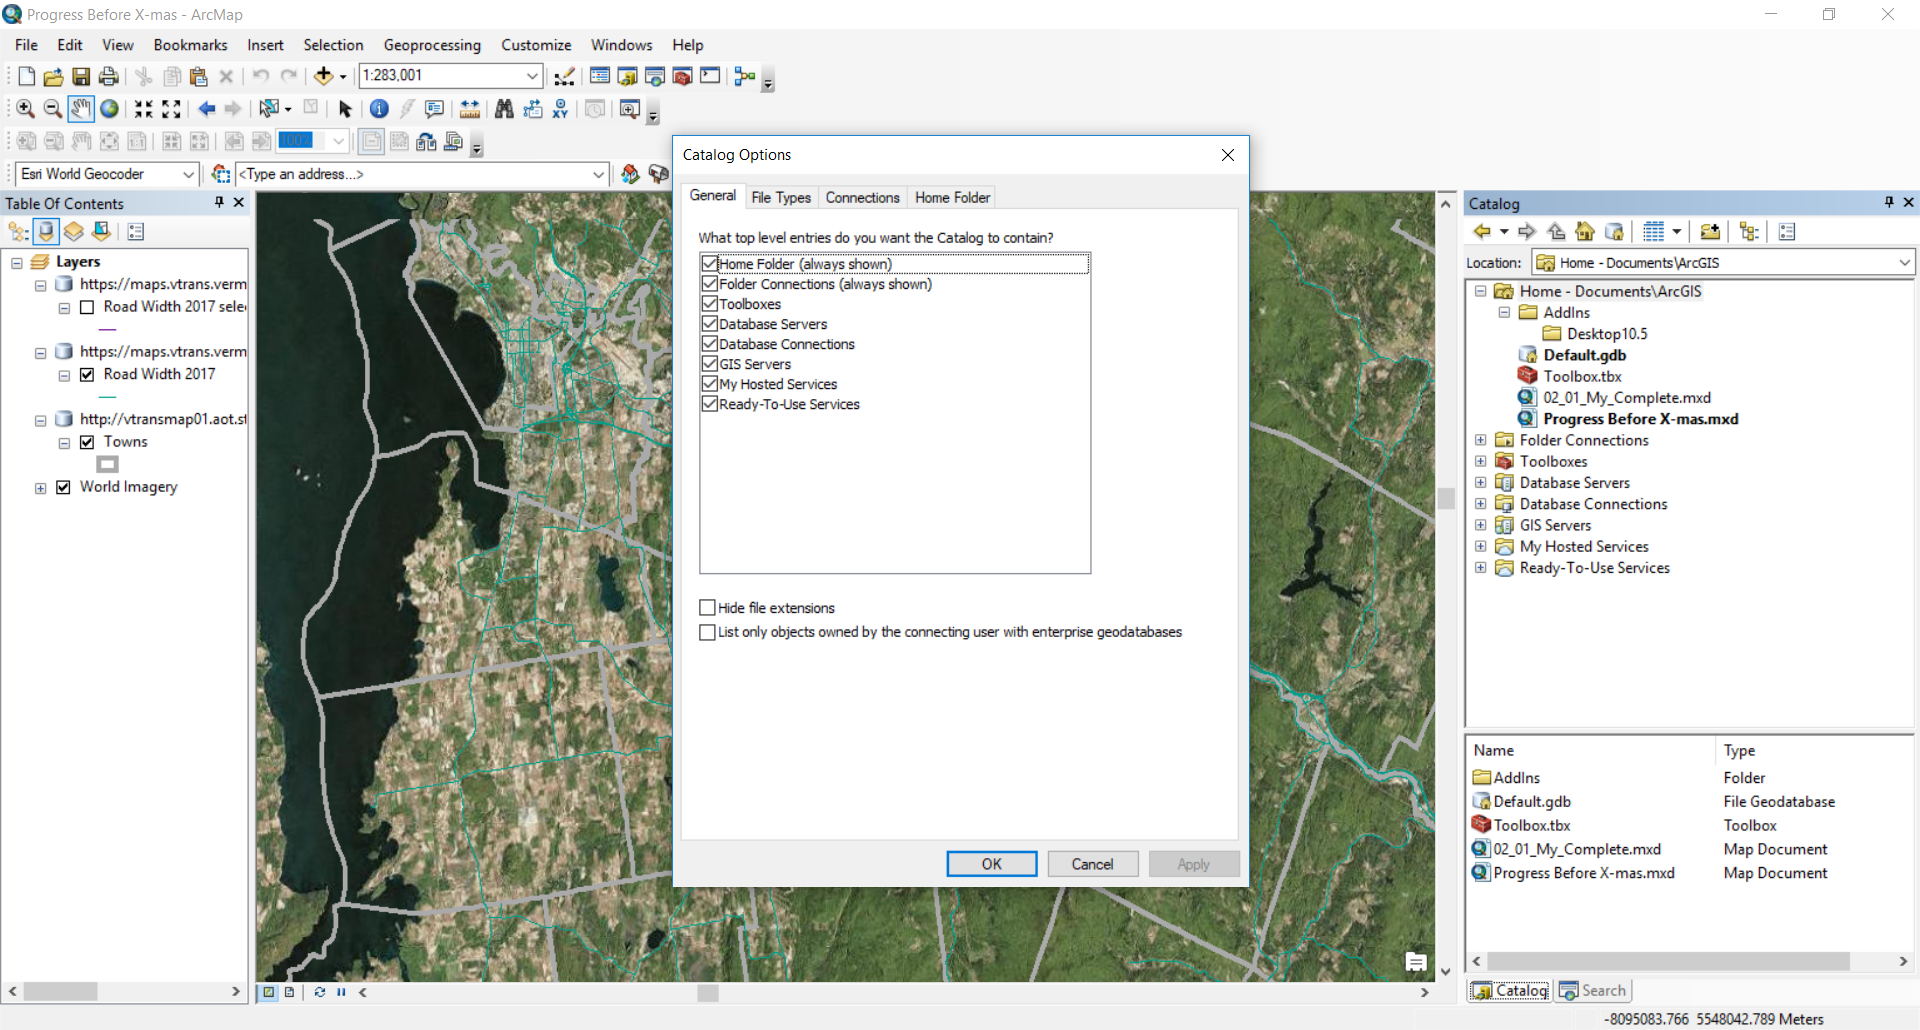1920x1030 pixels.
Task: Click the Full Extent globe icon
Action: [109, 109]
